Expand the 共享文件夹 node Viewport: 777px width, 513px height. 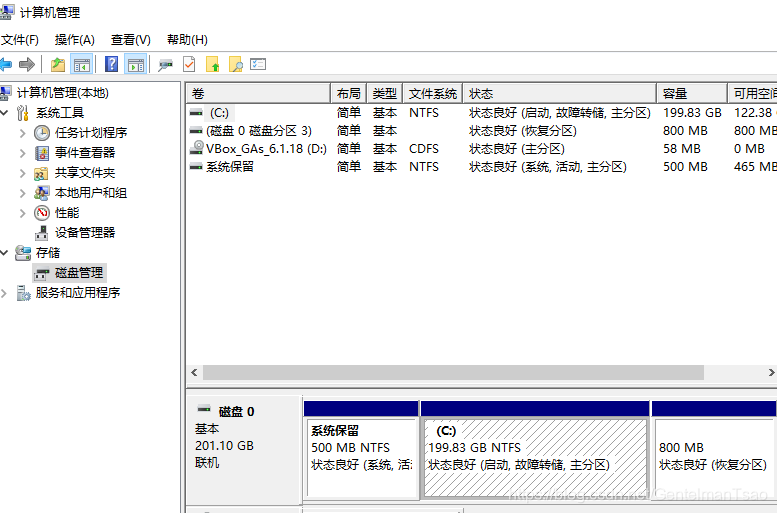point(22,173)
